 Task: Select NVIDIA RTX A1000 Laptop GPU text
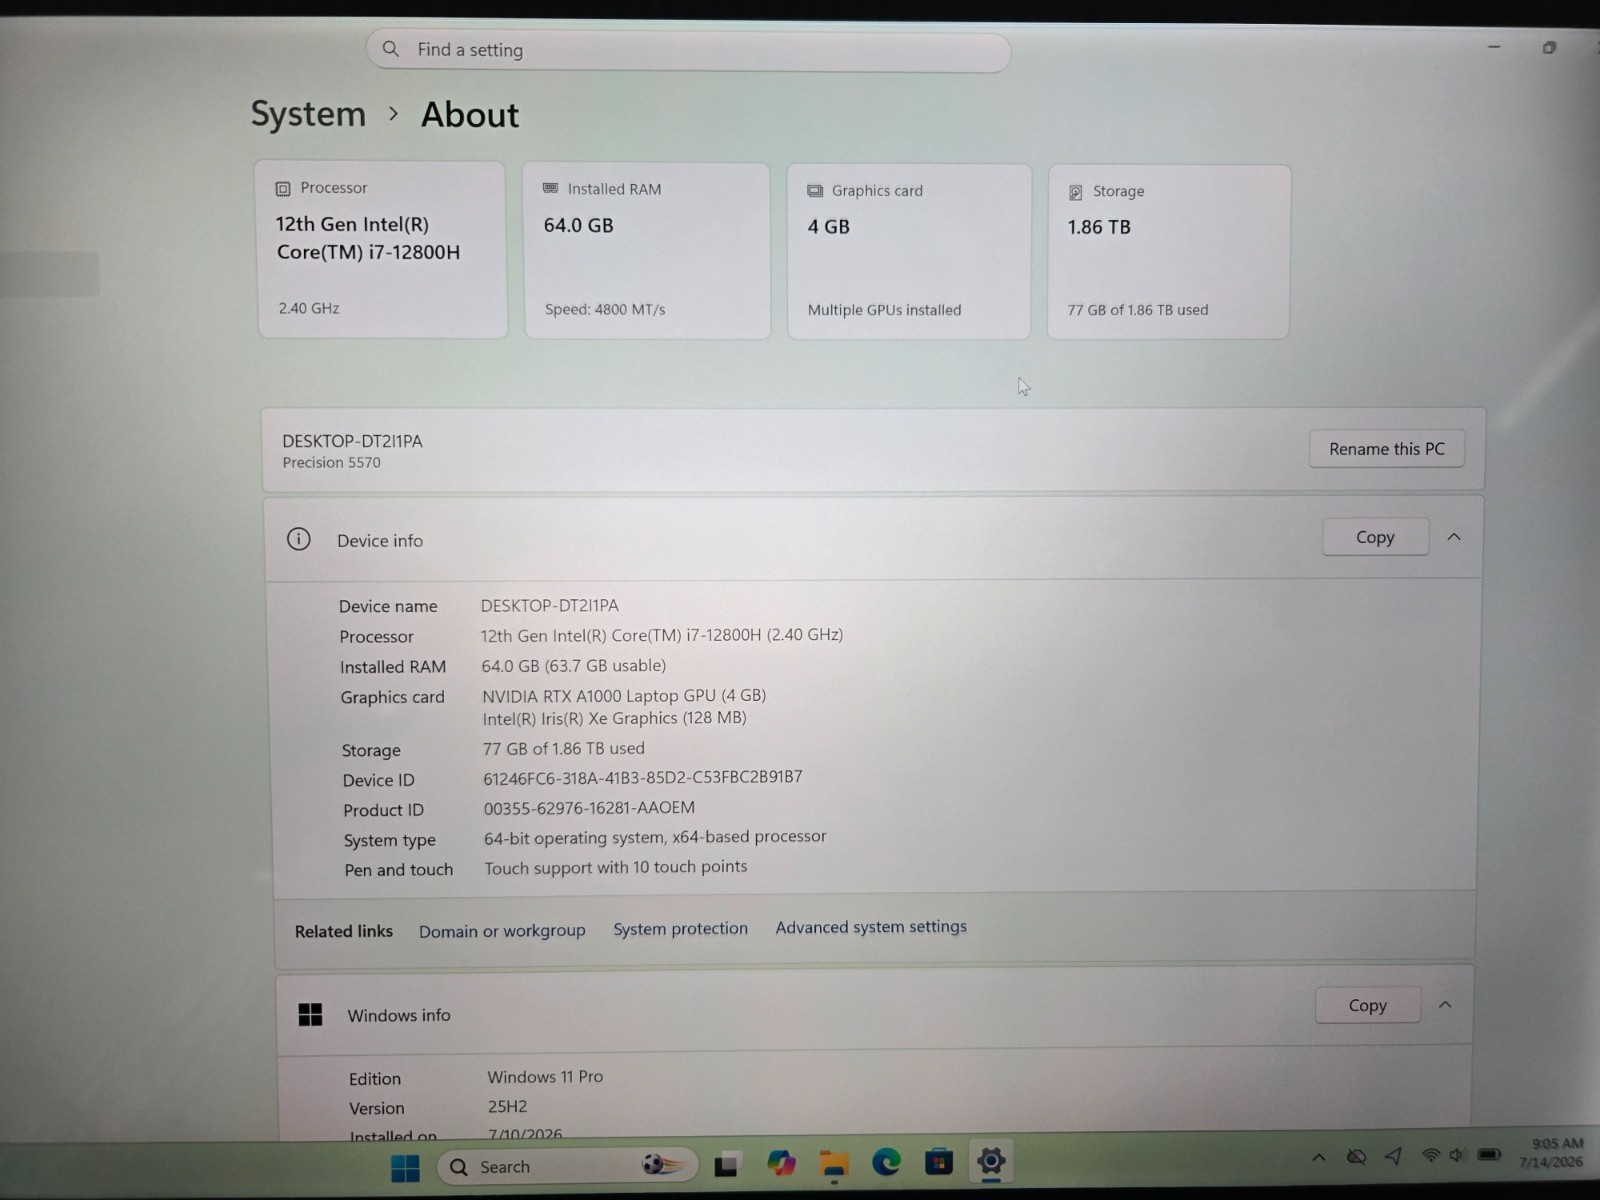click(x=623, y=695)
